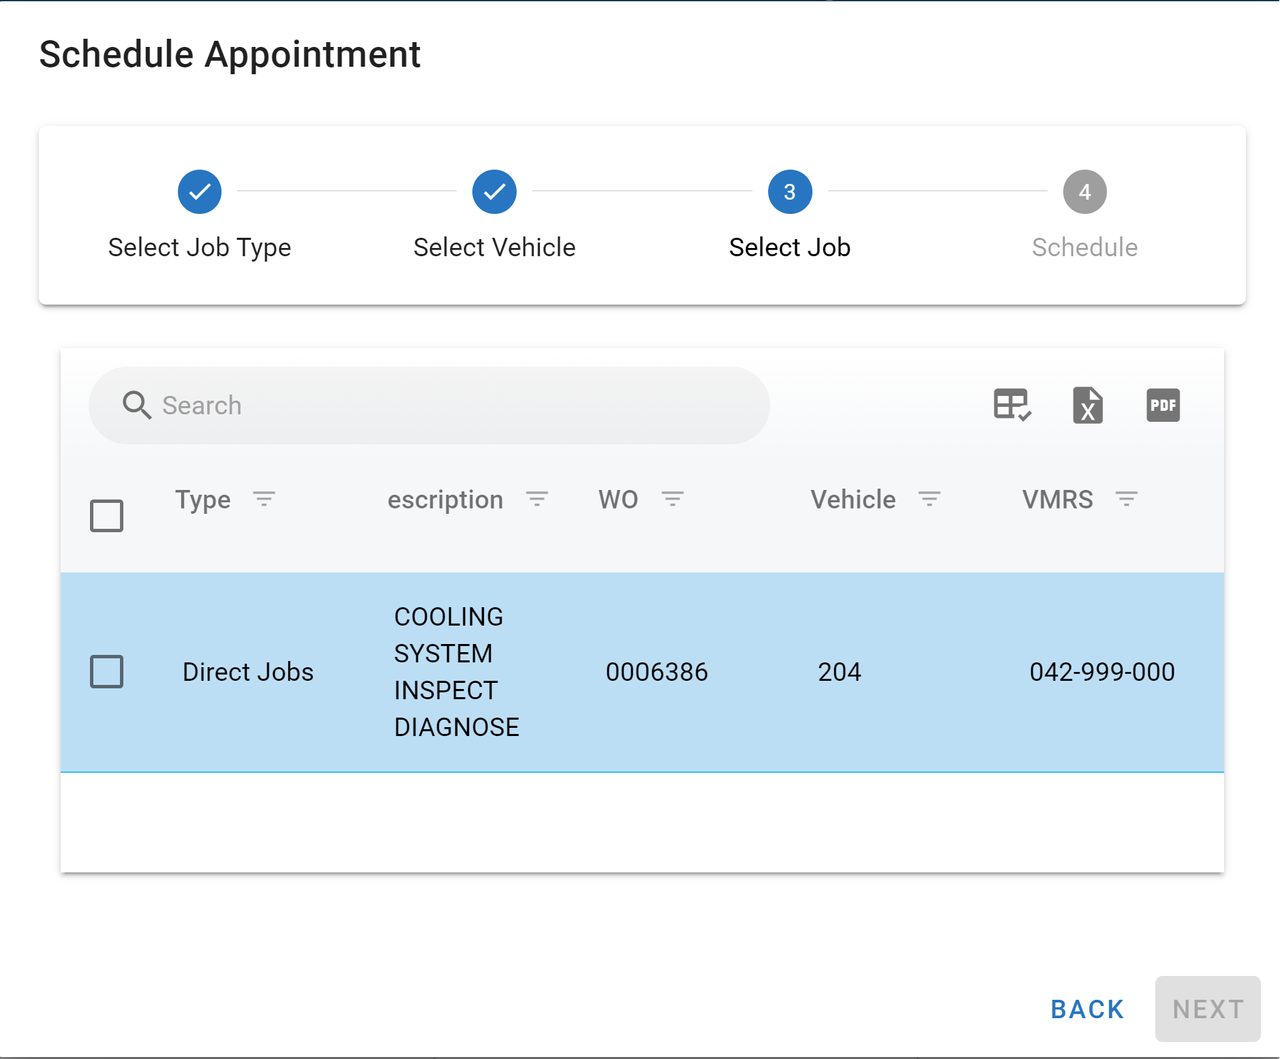Image resolution: width=1280 pixels, height=1059 pixels.
Task: Open the Description column filter
Action: (x=537, y=499)
